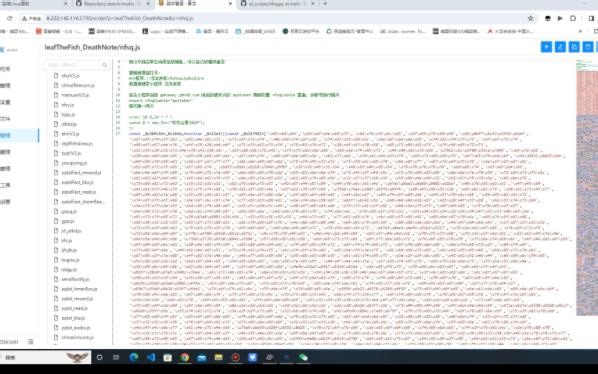Click the code minimap on the right edge
598x374 pixels.
587,188
